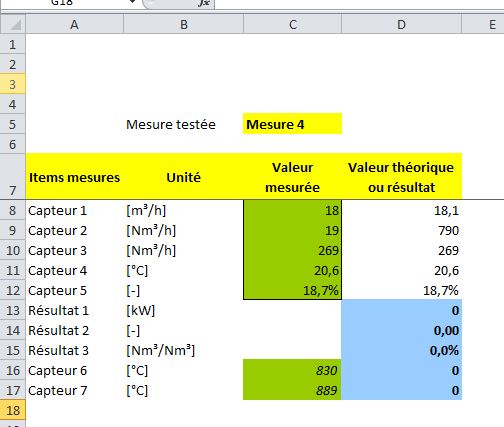Select the 'Résultat 1' cell
The image size is (504, 427).
(74, 310)
